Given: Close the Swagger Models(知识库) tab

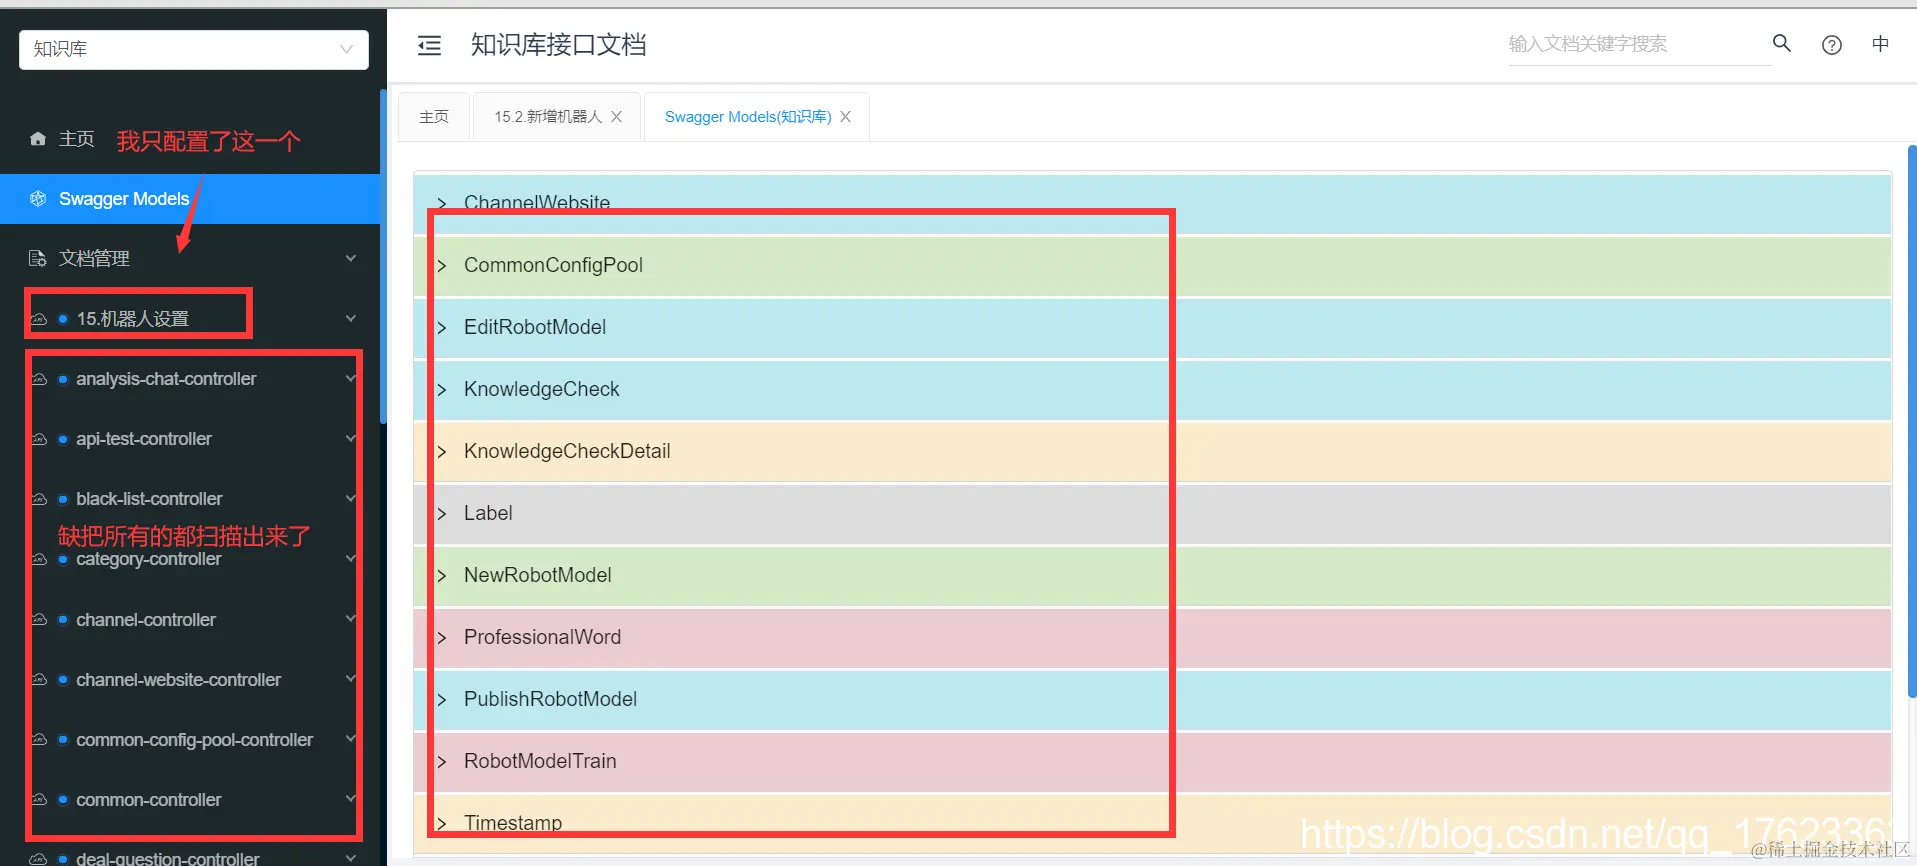Looking at the screenshot, I should 846,117.
